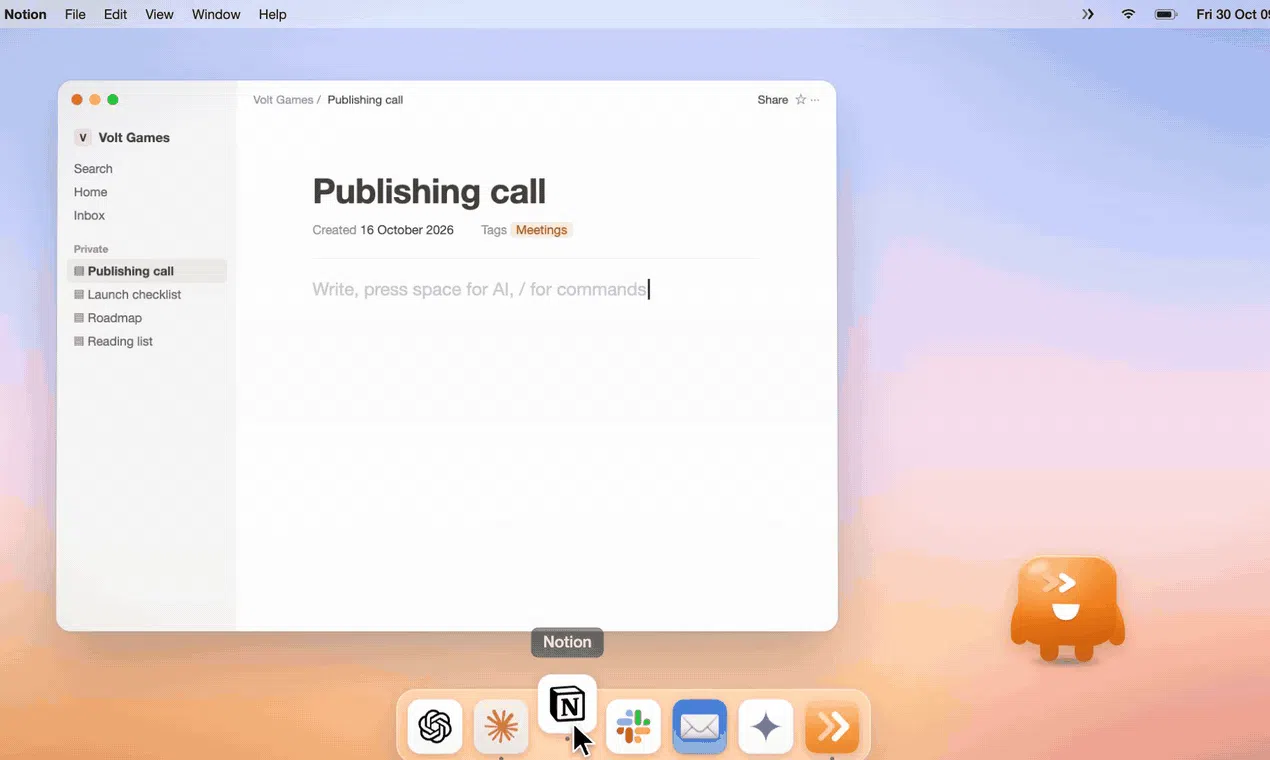Click the menu bar date and time

[x=1232, y=14]
